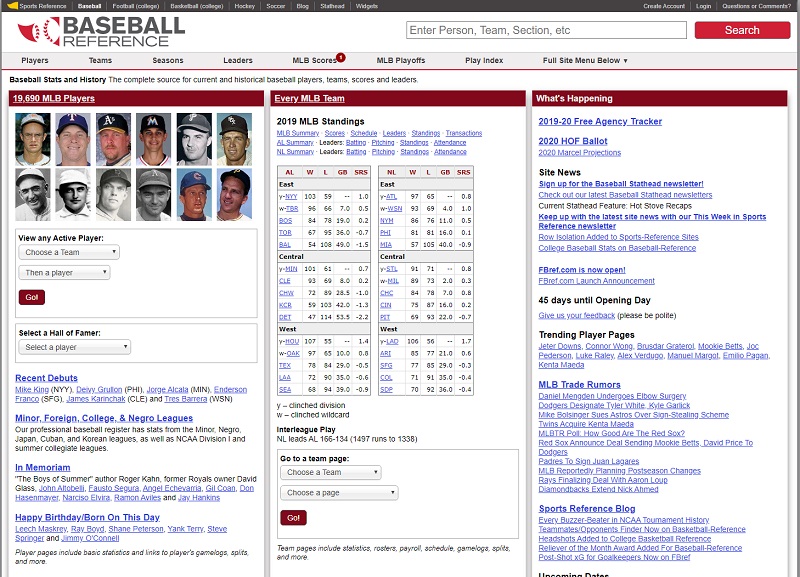The width and height of the screenshot is (800, 577).
Task: Open the MLB Scores menu item
Action: pyautogui.click(x=314, y=60)
